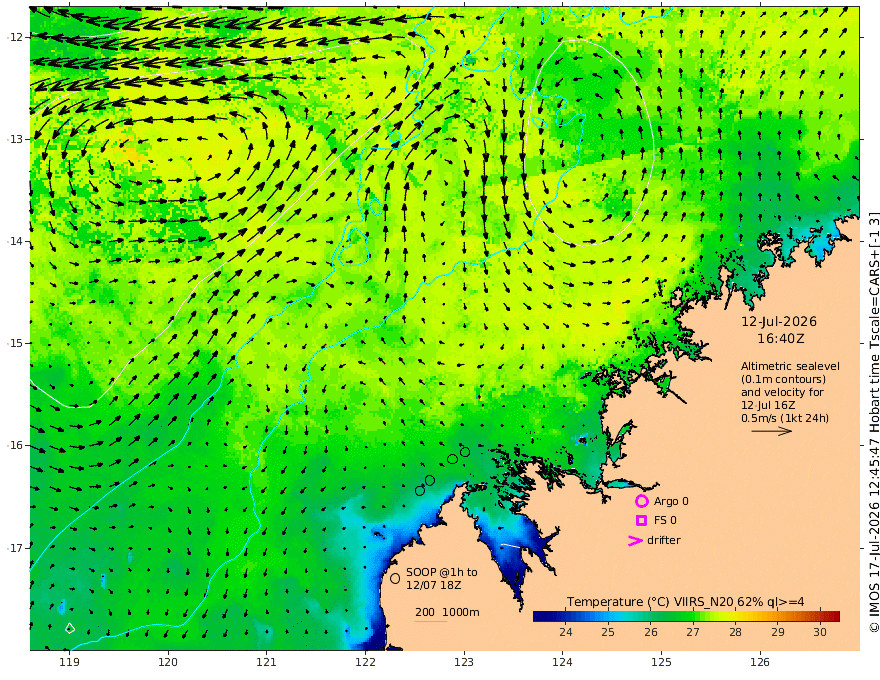Viewport: 880px width, 680px height.
Task: Click latitude axis label -16
Action: click(x=15, y=445)
